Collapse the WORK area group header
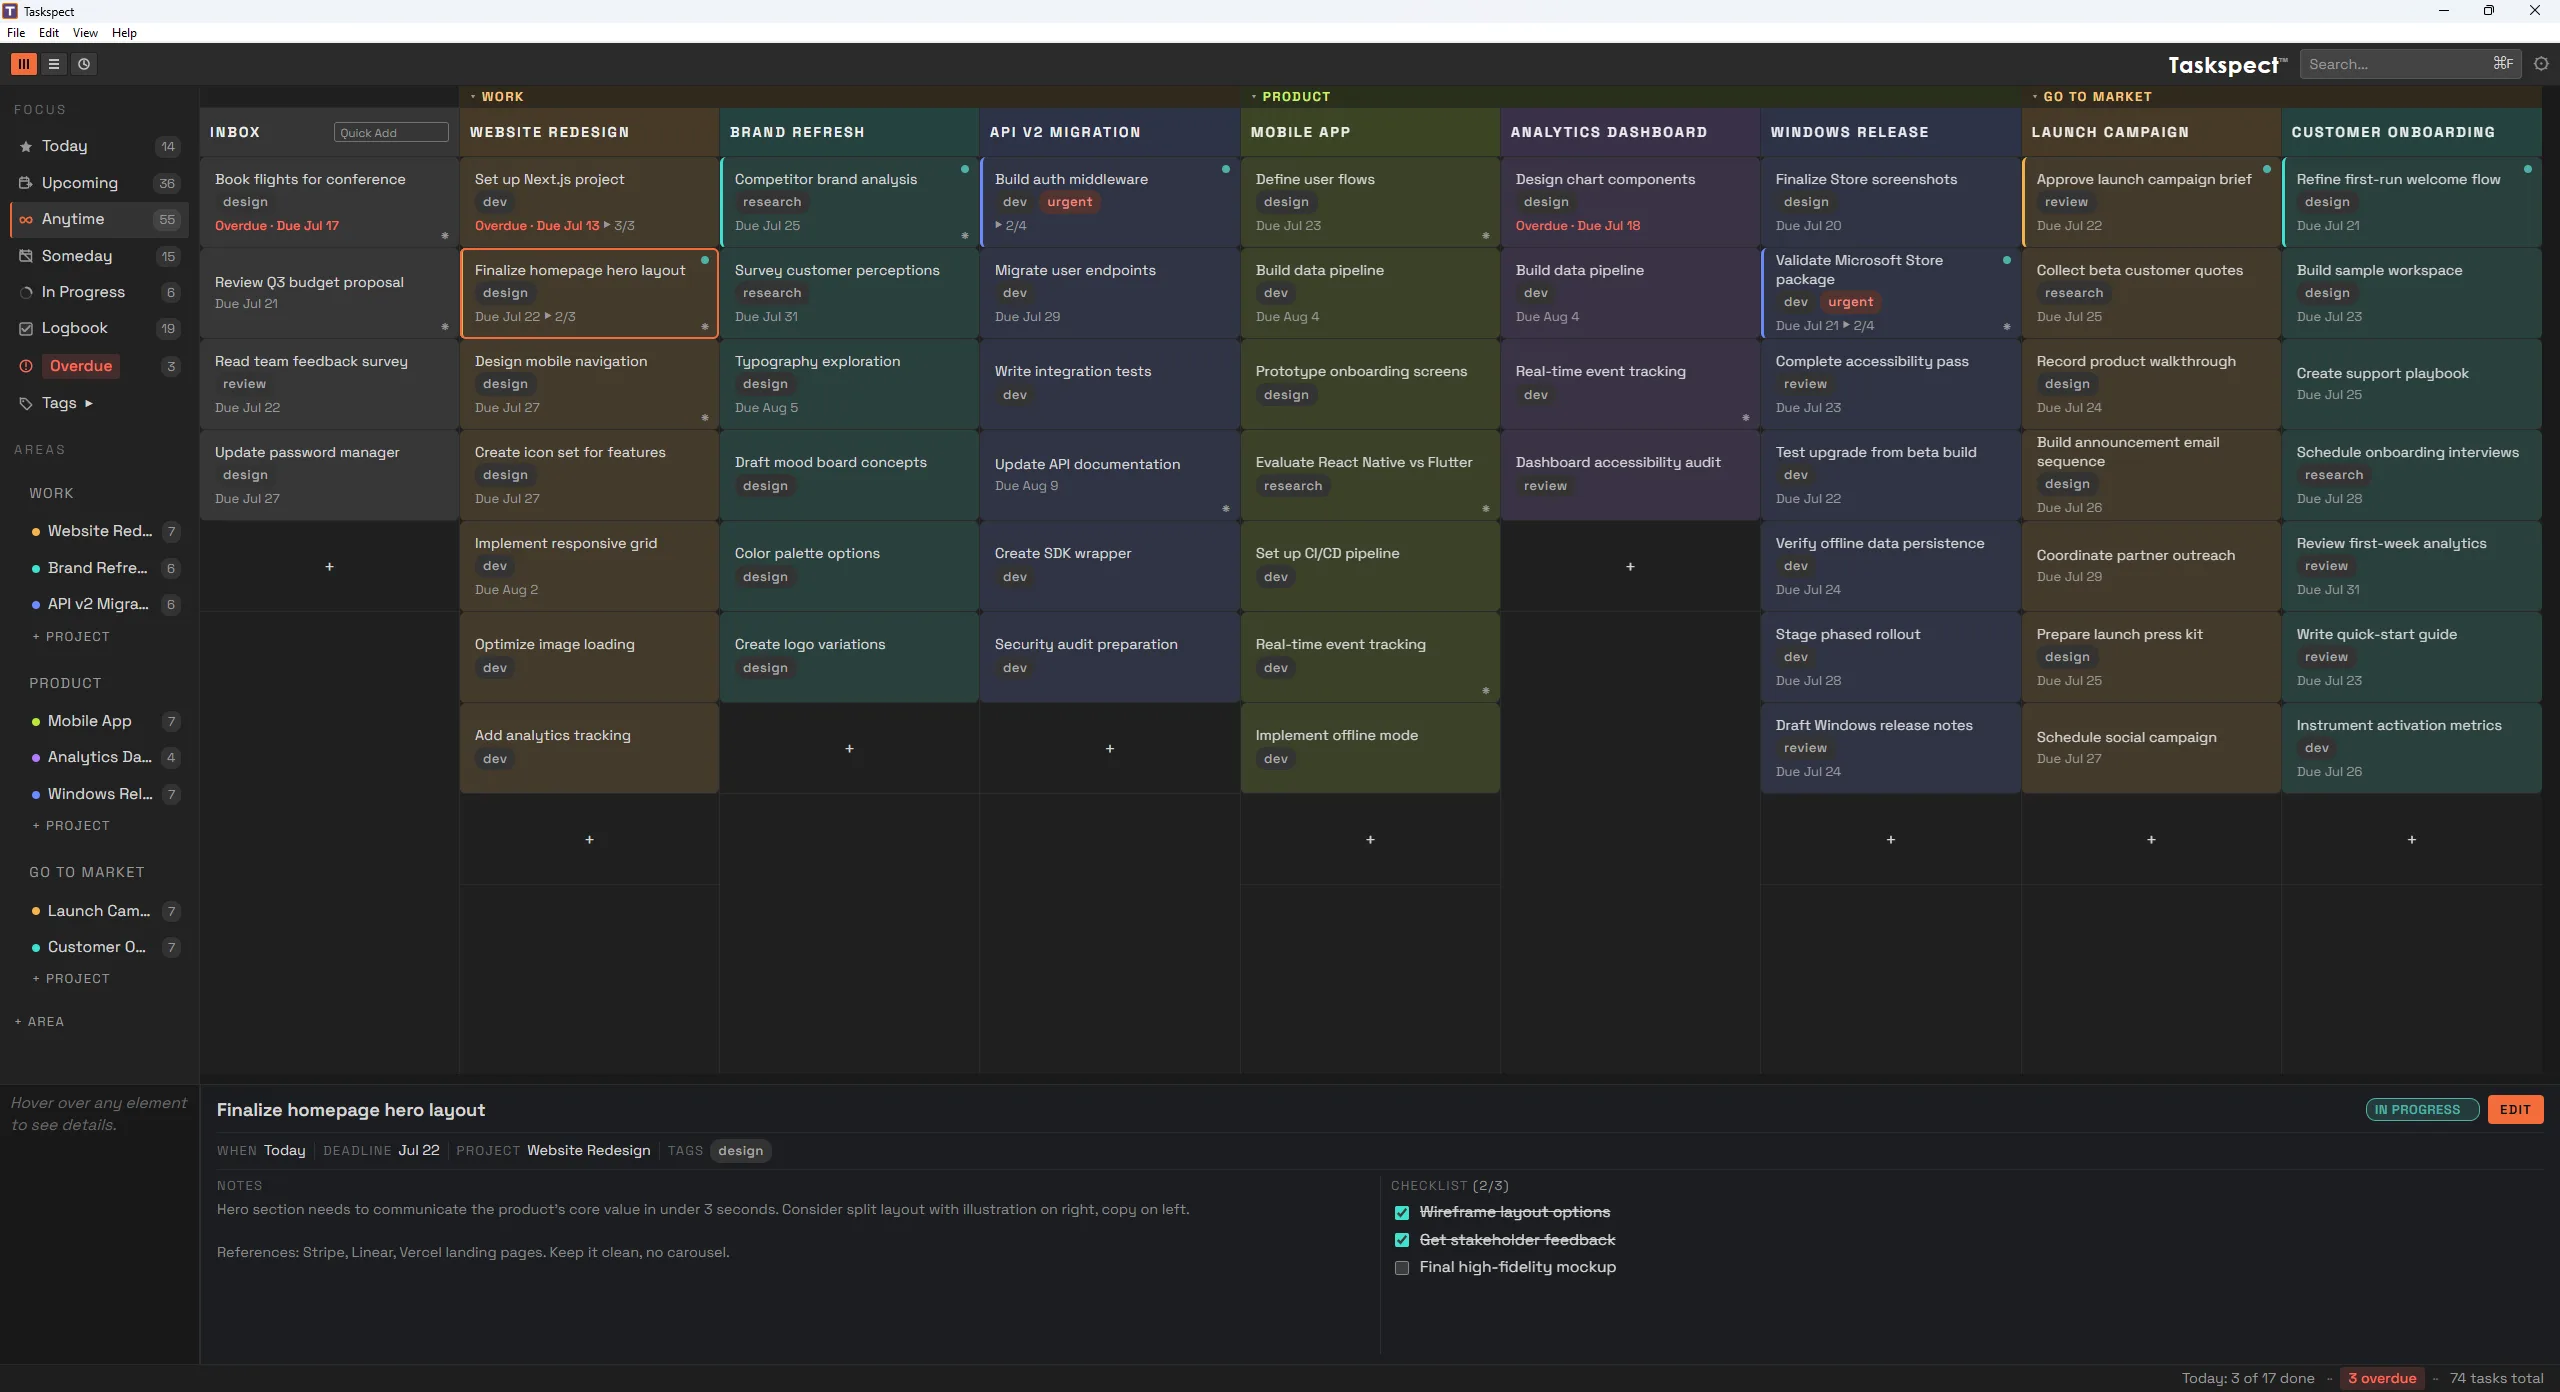 pos(497,97)
